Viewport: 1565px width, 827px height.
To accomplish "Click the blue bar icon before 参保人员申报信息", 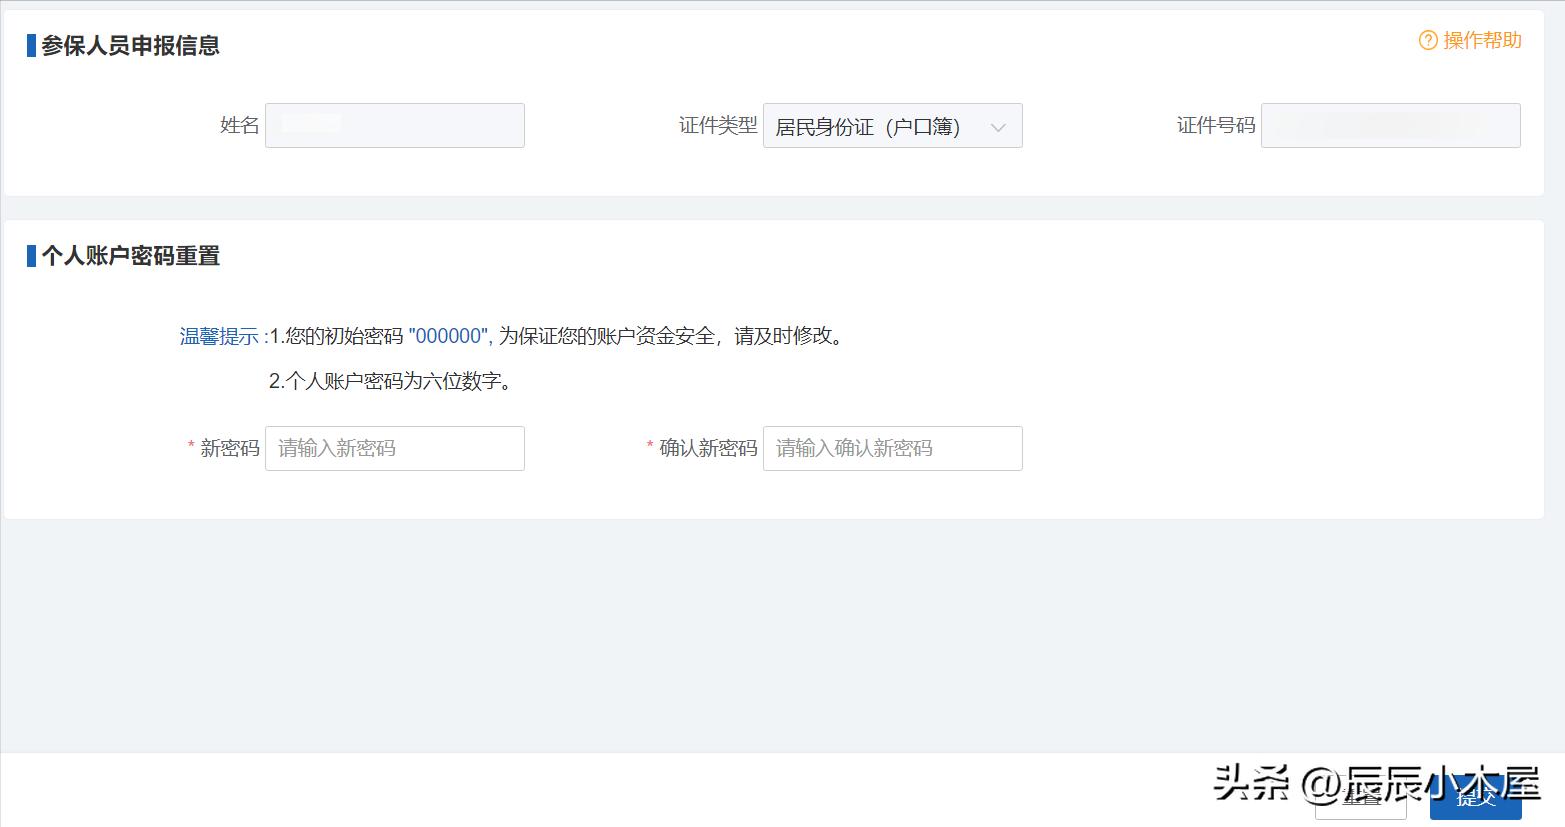I will click(31, 45).
